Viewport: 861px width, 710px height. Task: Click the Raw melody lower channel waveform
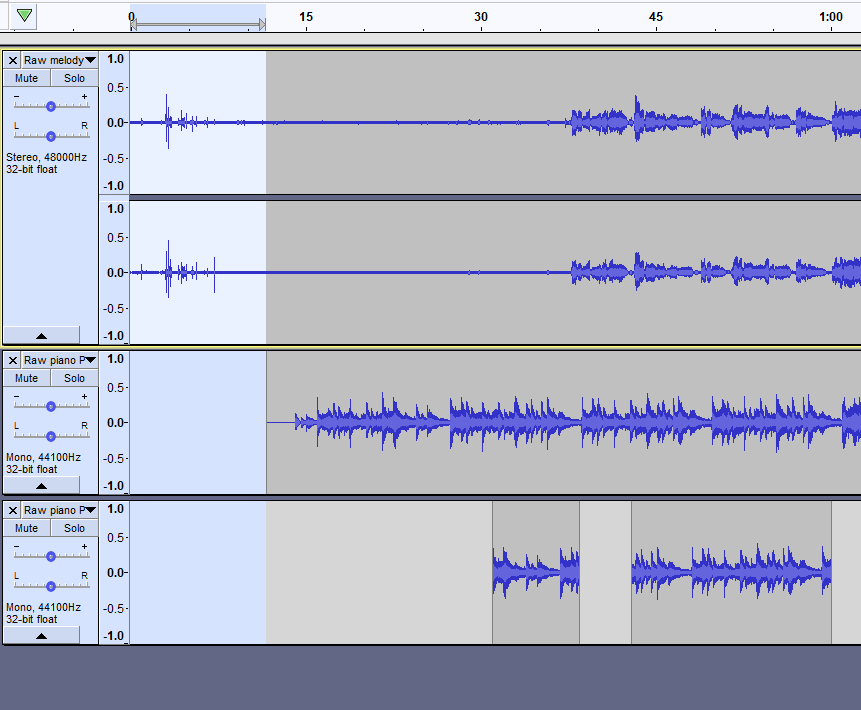pyautogui.click(x=495, y=272)
